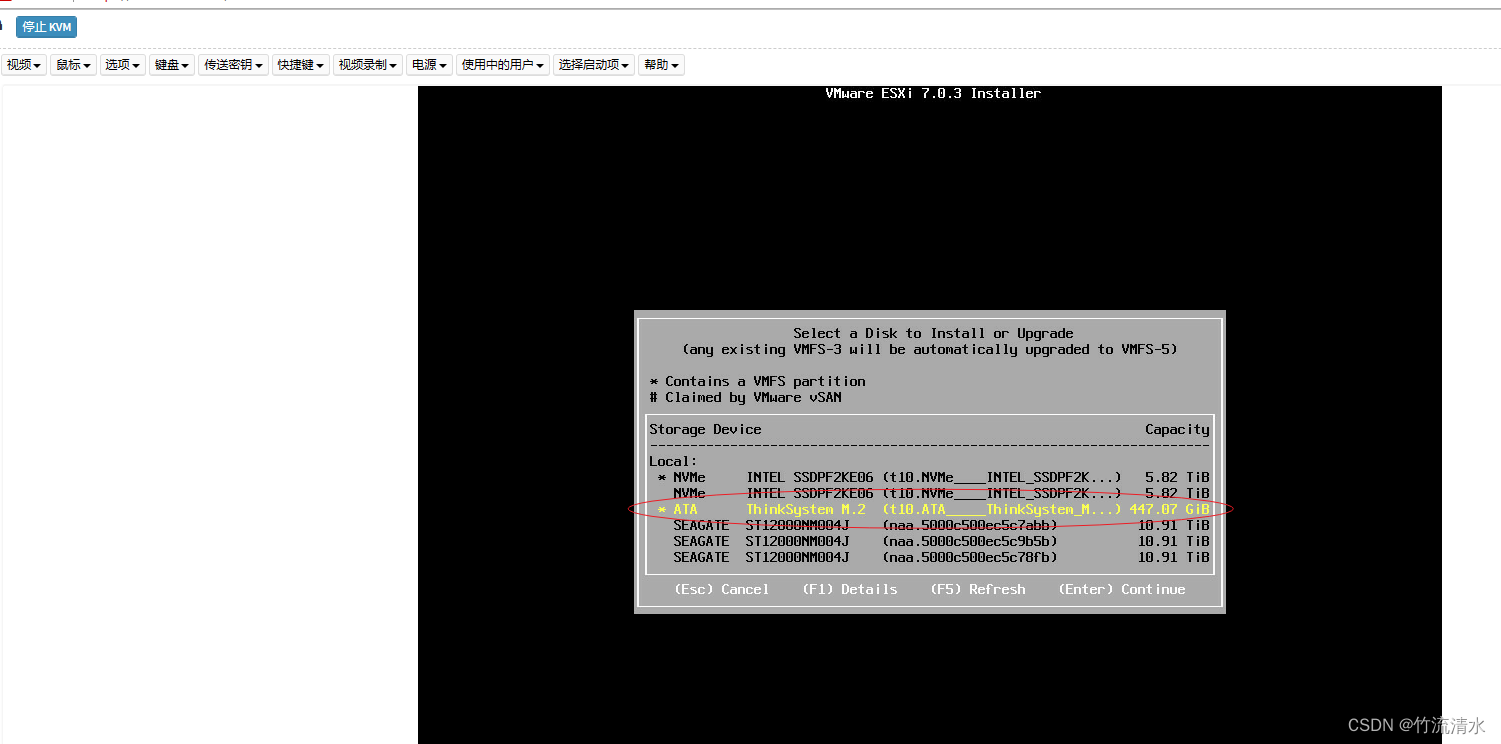Screen dimensions: 1501x744
Task: Select SEAGATE disk naa.5000c500ec5c9b5b
Action: pos(930,541)
